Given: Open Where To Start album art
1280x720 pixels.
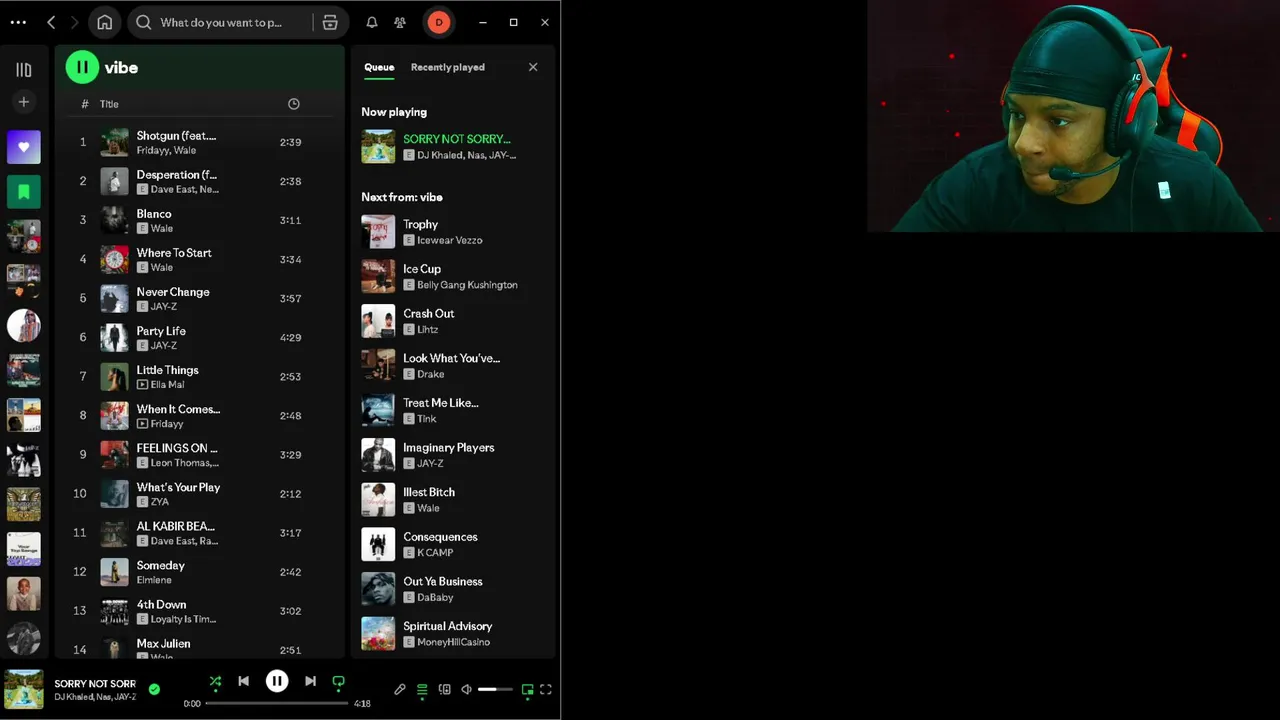Looking at the screenshot, I should [114, 260].
